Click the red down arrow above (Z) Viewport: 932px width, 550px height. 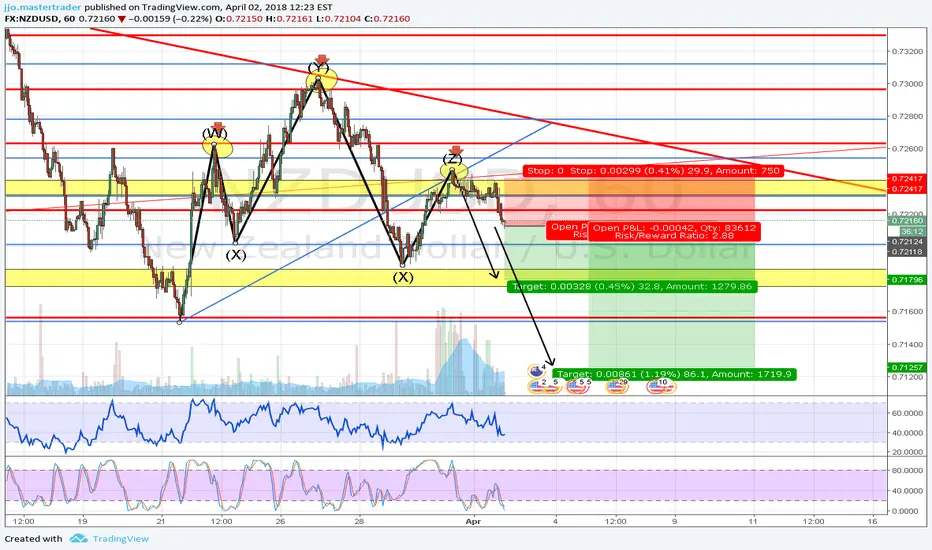456,151
